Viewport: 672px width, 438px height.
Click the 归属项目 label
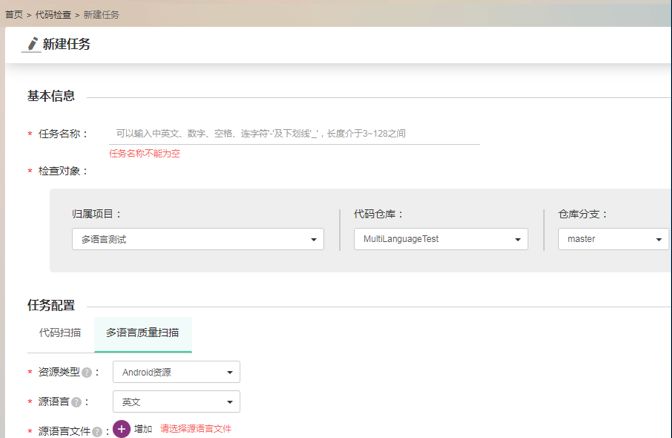coord(96,214)
